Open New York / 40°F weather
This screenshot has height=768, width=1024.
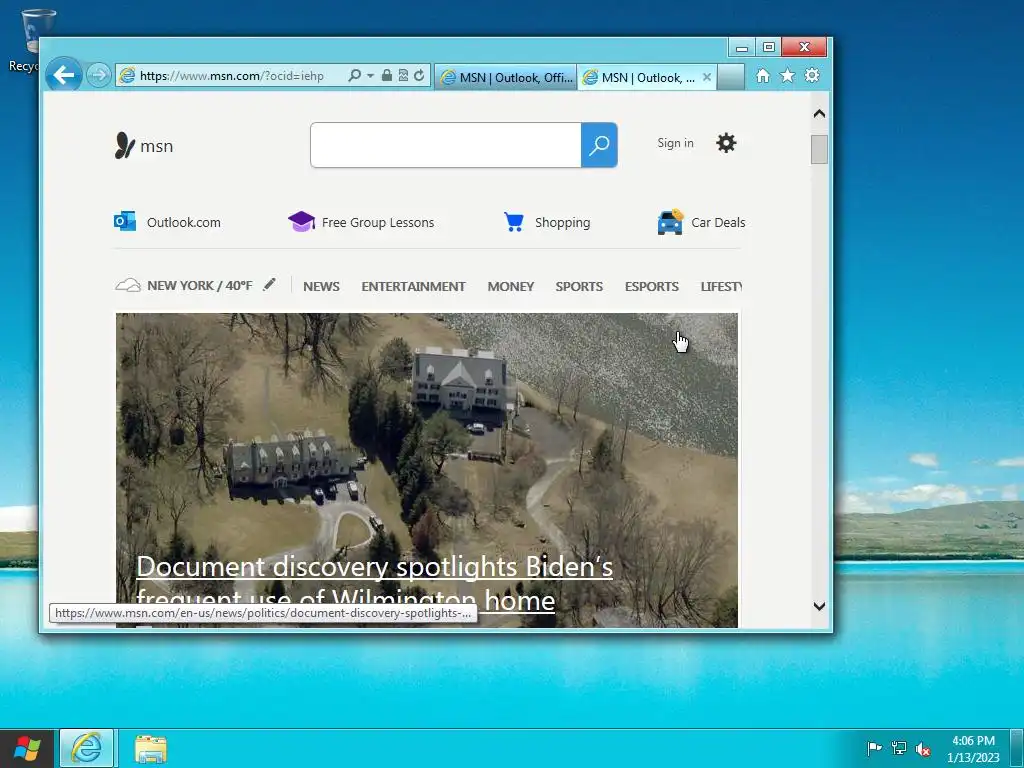click(200, 285)
